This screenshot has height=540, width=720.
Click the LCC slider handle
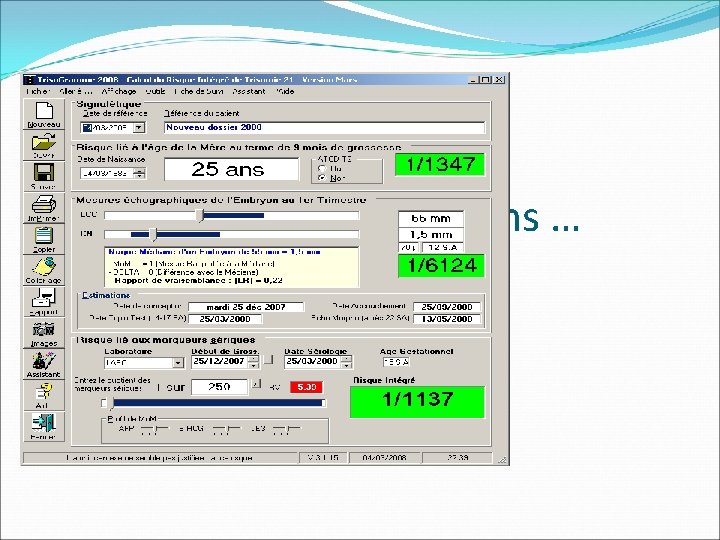(x=200, y=215)
